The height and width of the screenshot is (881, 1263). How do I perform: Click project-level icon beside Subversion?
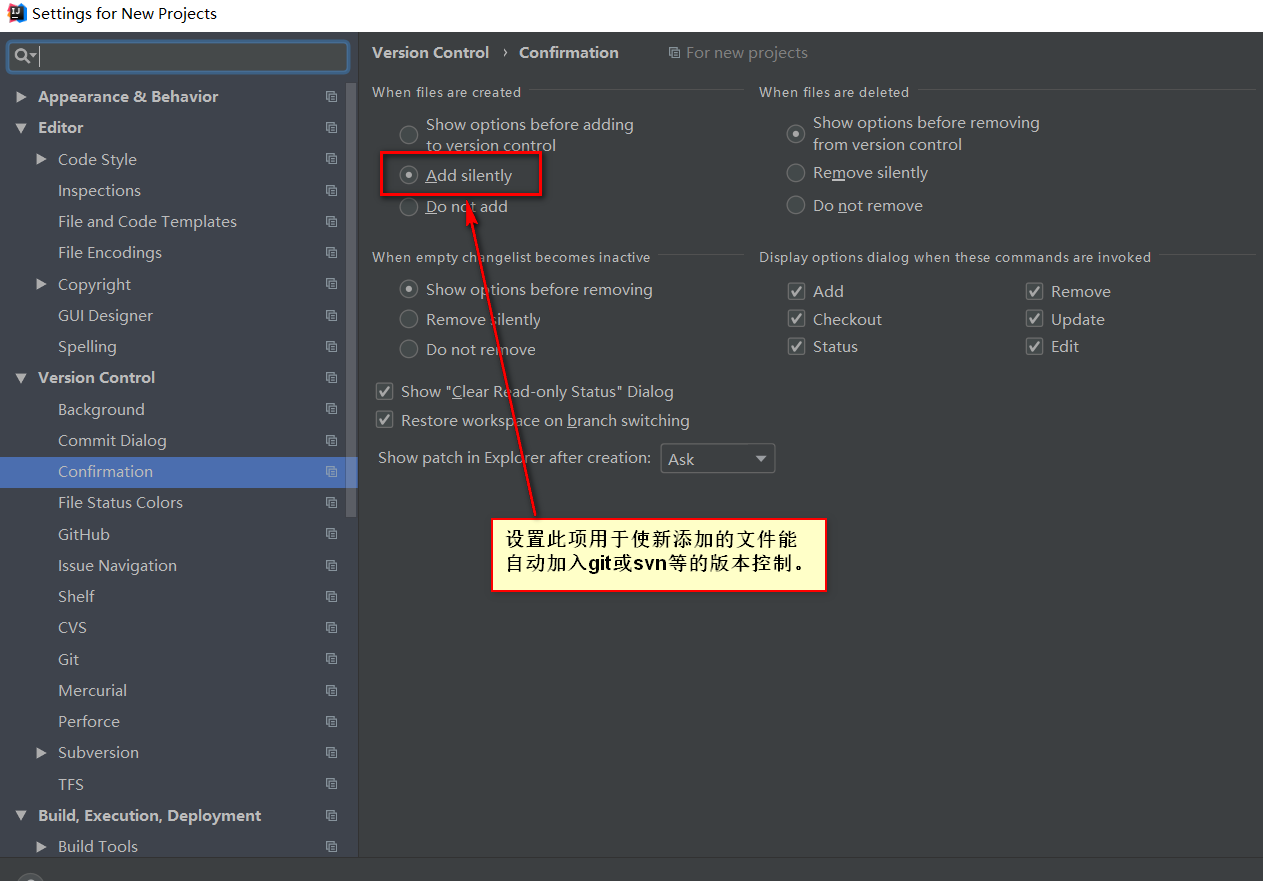[x=331, y=752]
